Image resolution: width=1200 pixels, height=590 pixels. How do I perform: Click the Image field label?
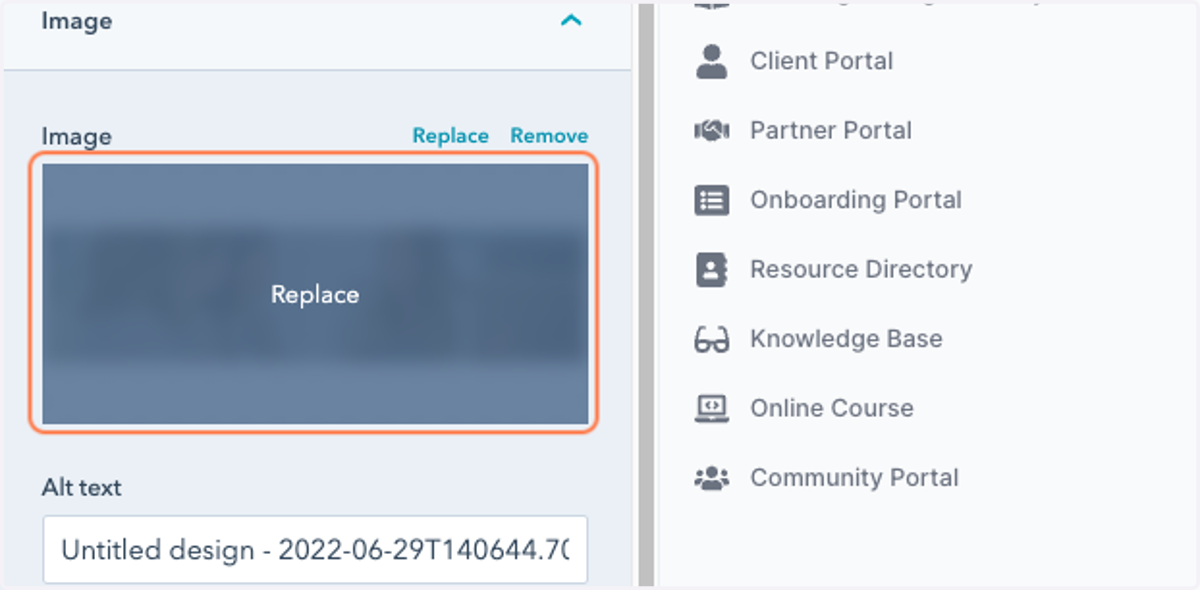[76, 137]
